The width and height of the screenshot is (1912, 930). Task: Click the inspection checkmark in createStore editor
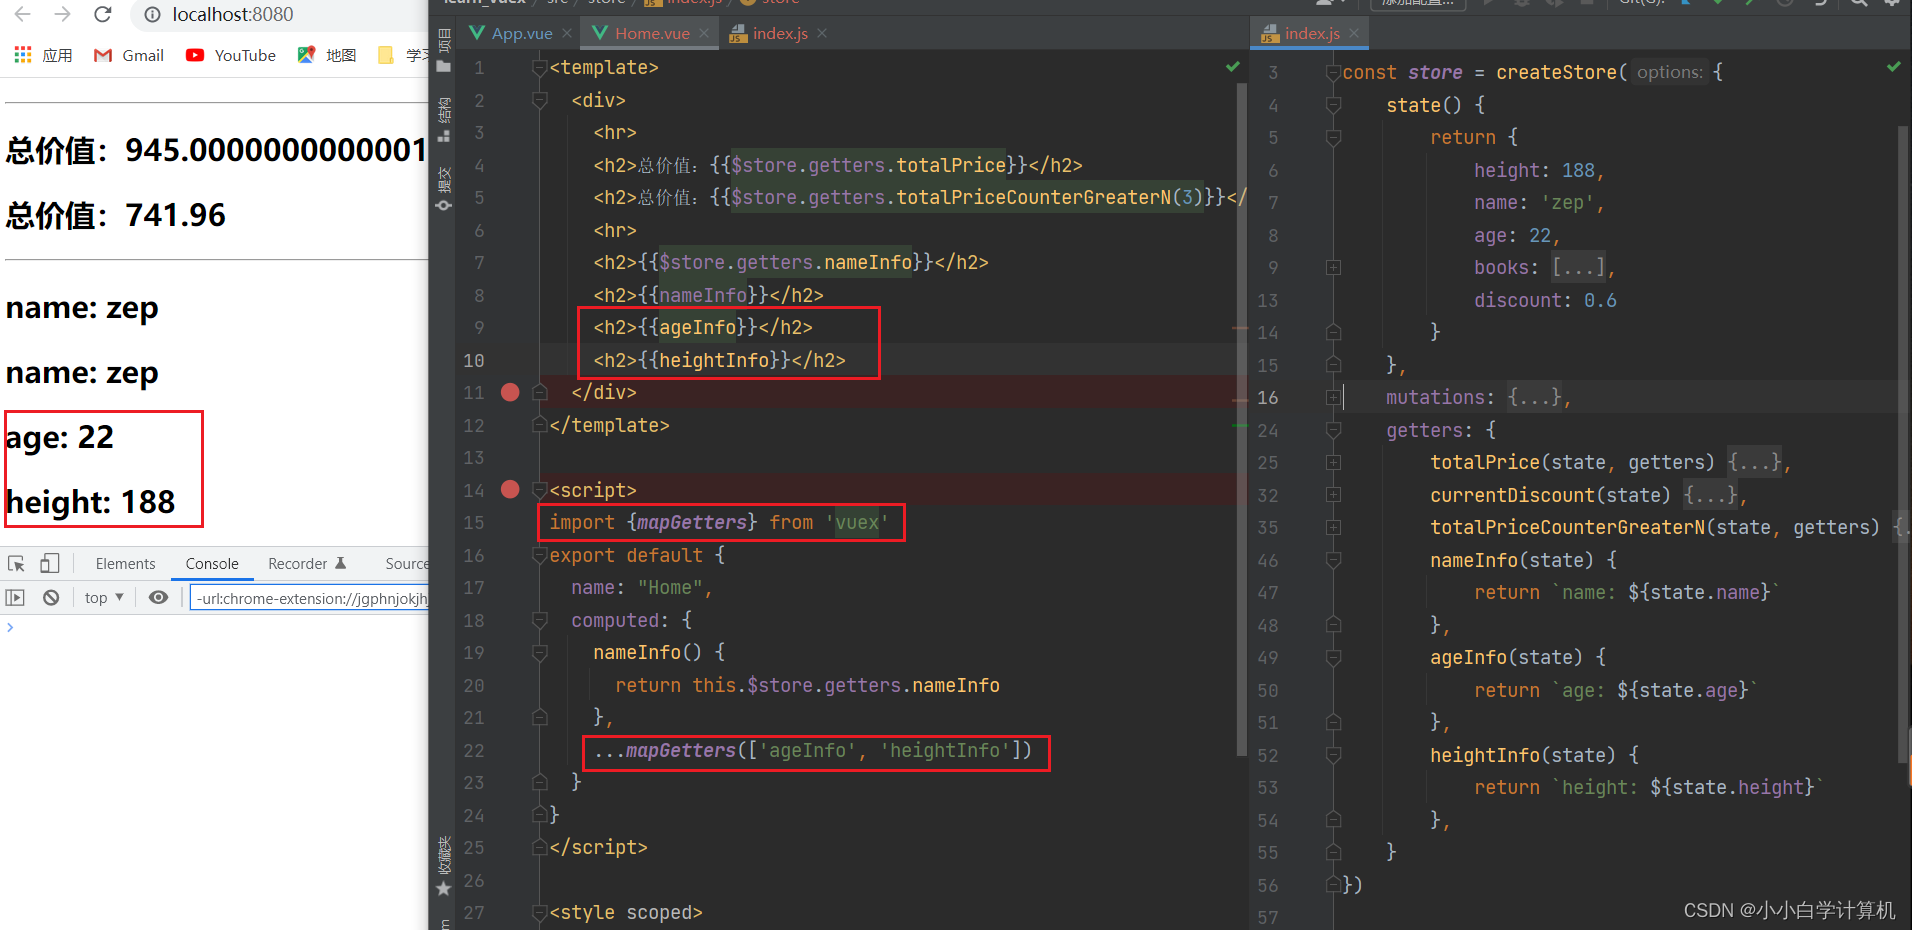click(1894, 67)
